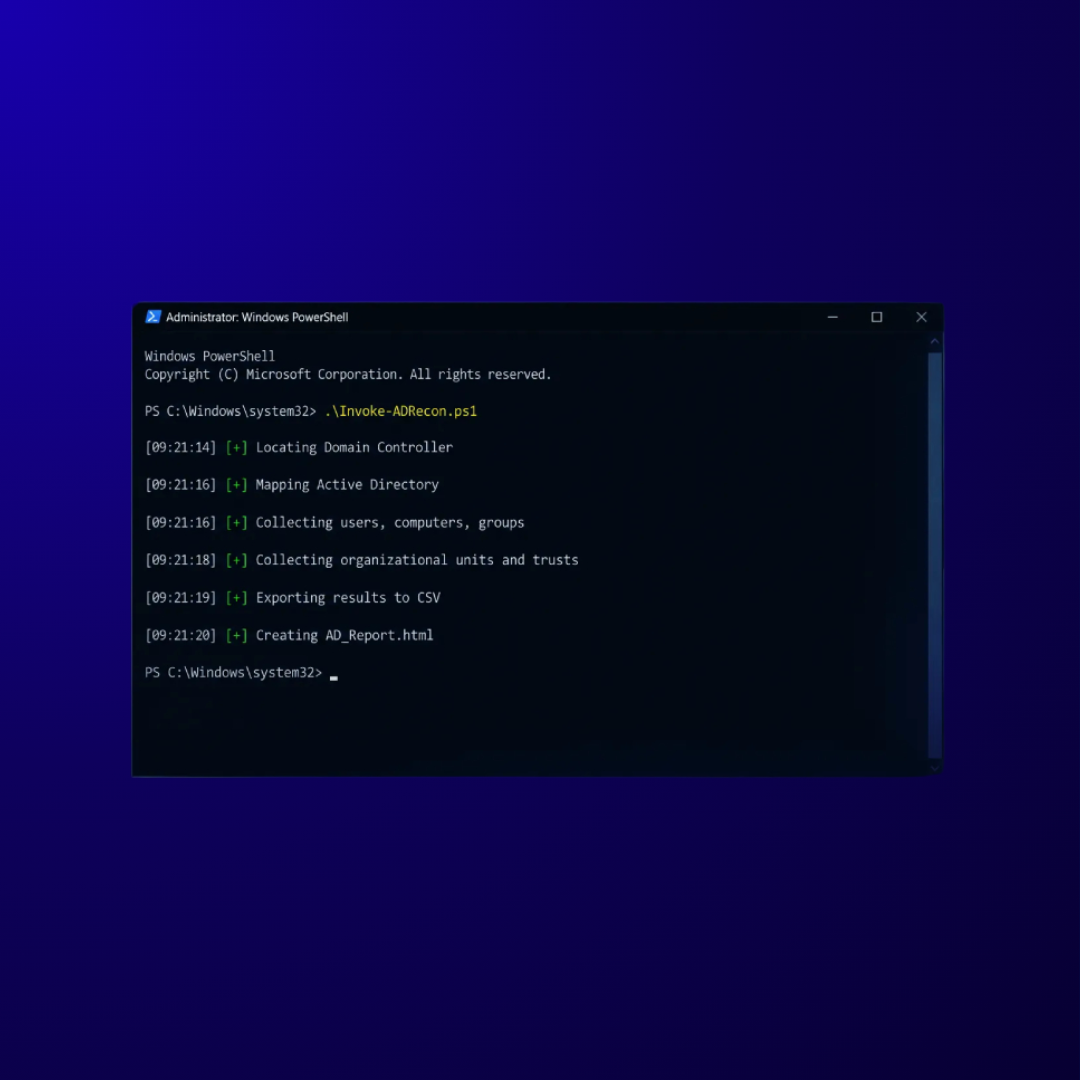Click the '[09:21:20]' timestamp
Image resolution: width=1080 pixels, height=1080 pixels.
180,635
